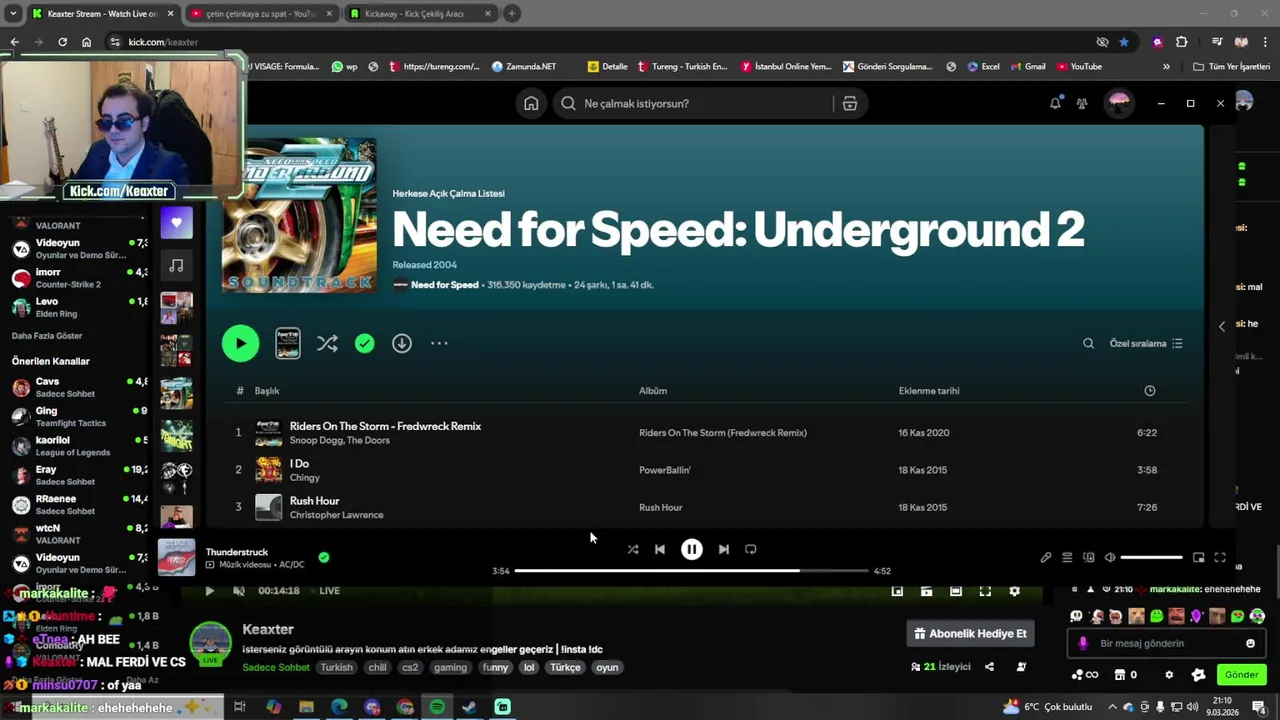Open Spotify notifications bell
Screen dimensions: 1280x720
tap(1055, 103)
